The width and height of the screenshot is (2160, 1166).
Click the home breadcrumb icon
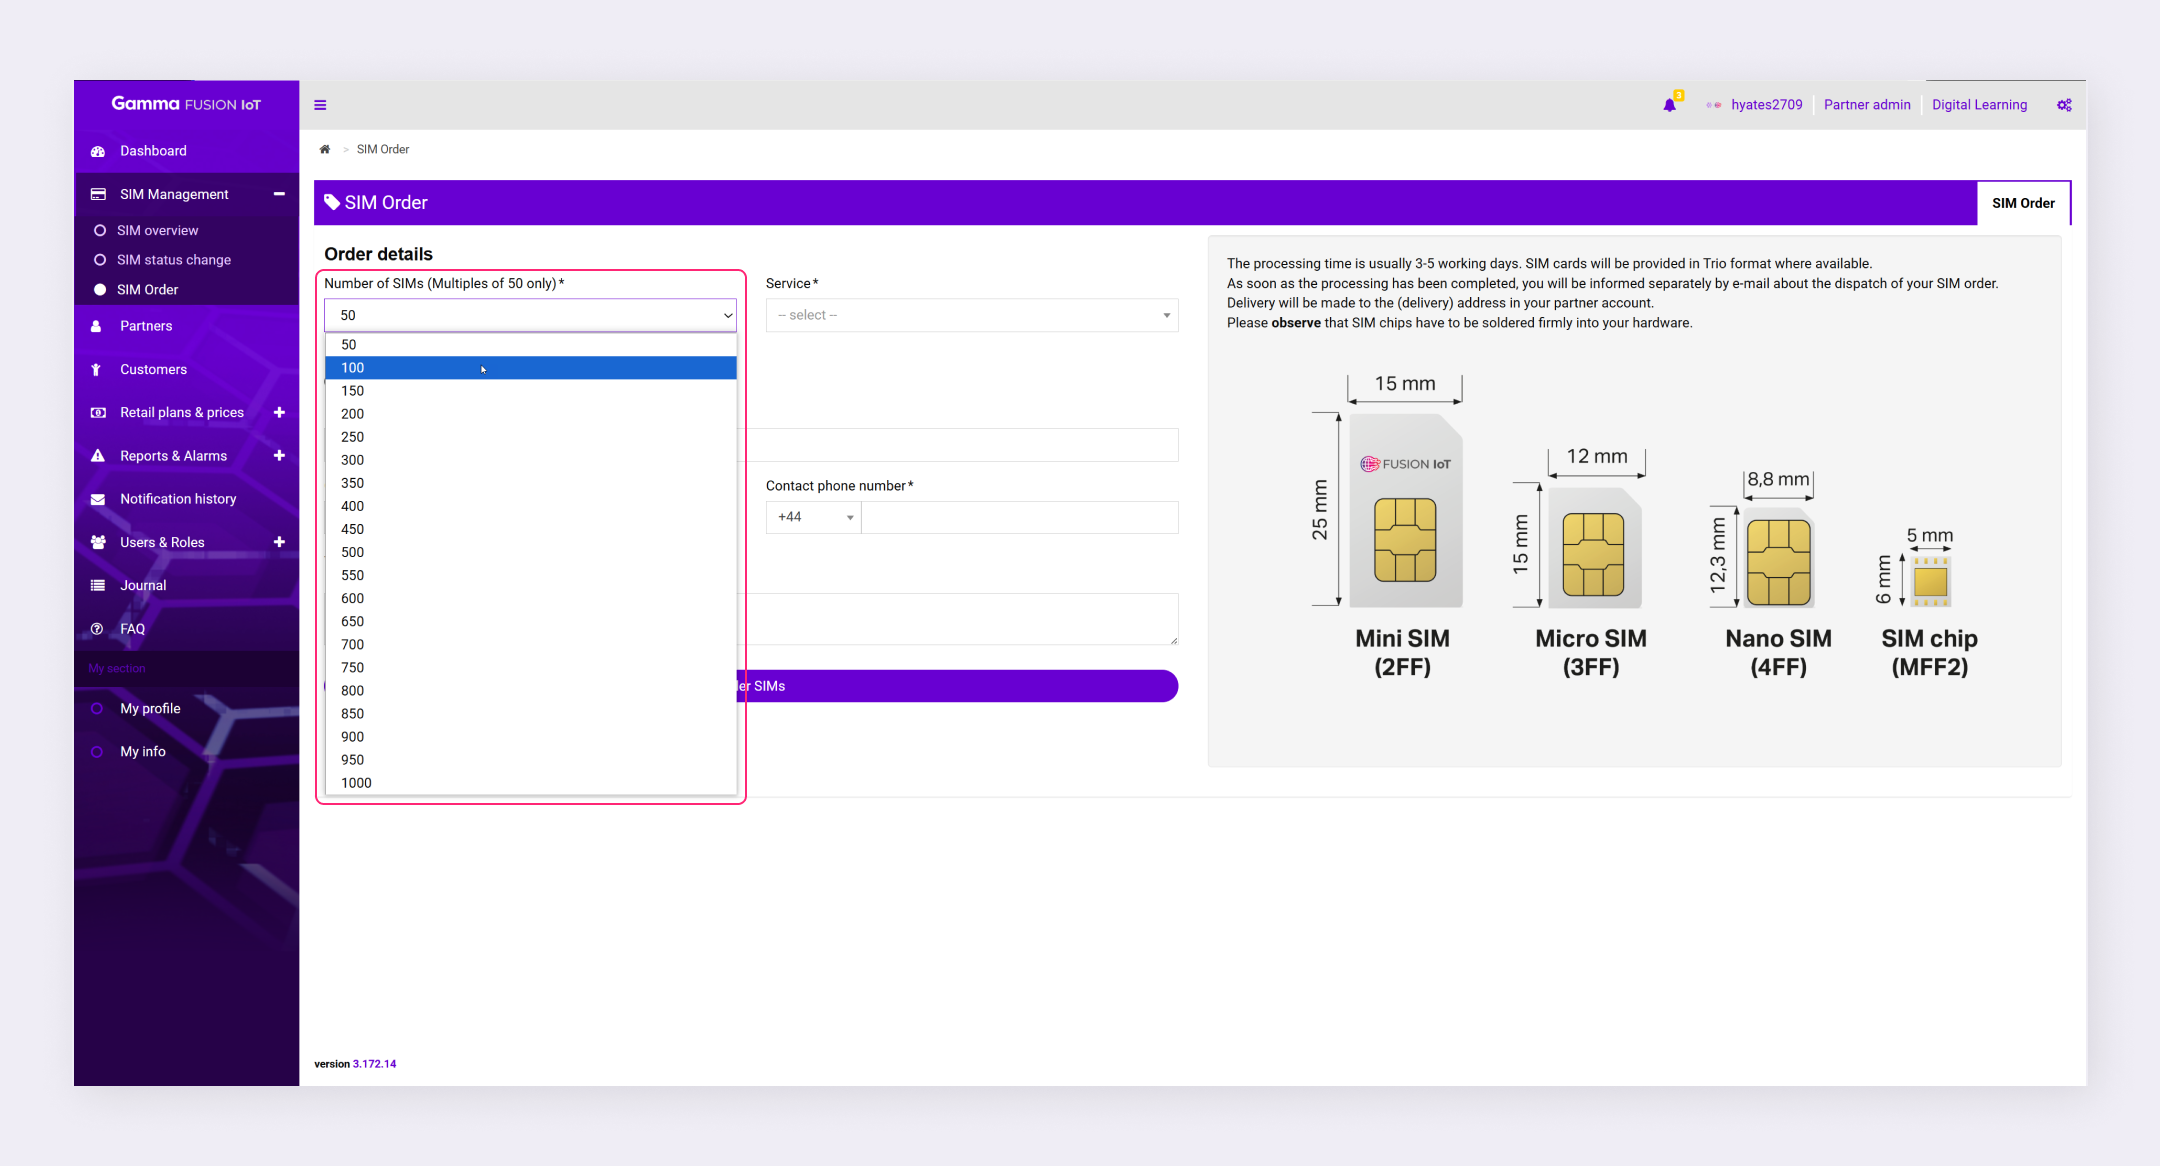(324, 149)
